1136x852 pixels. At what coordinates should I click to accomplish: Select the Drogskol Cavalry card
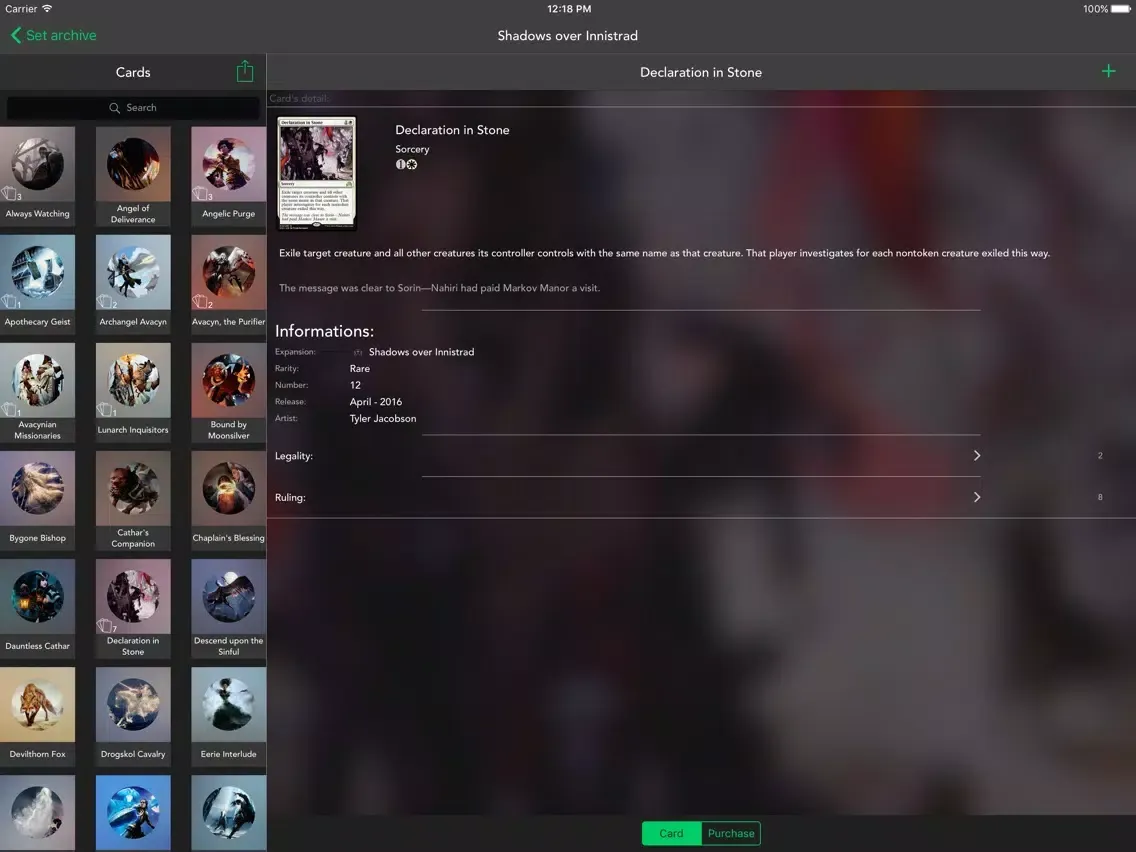133,716
